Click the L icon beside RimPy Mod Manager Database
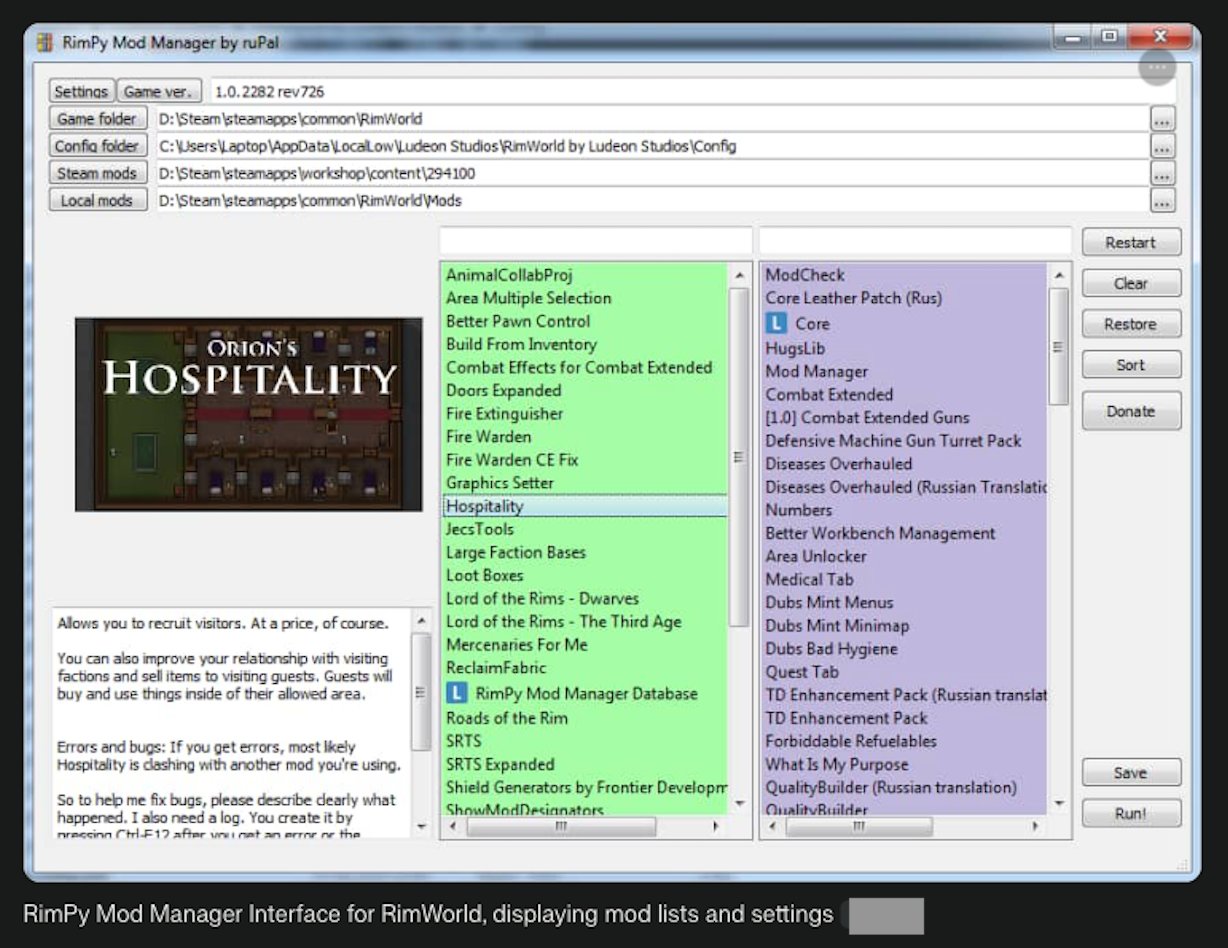This screenshot has height=948, width=1228. point(456,693)
